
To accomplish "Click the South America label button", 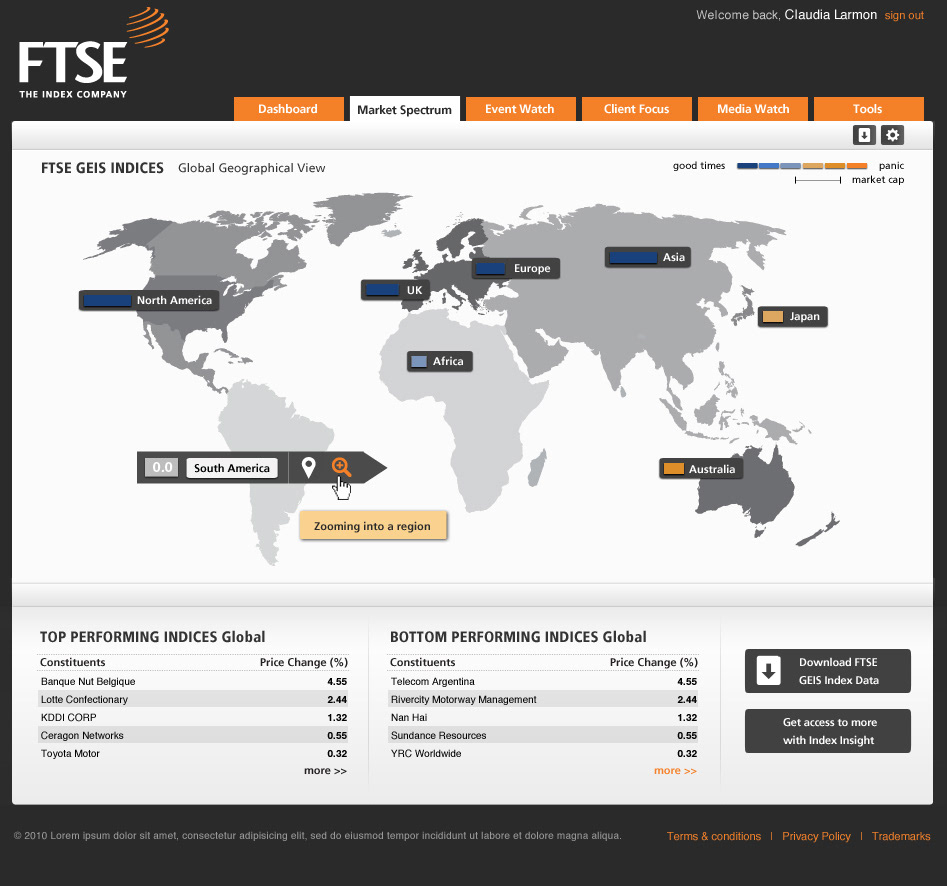I will (232, 468).
